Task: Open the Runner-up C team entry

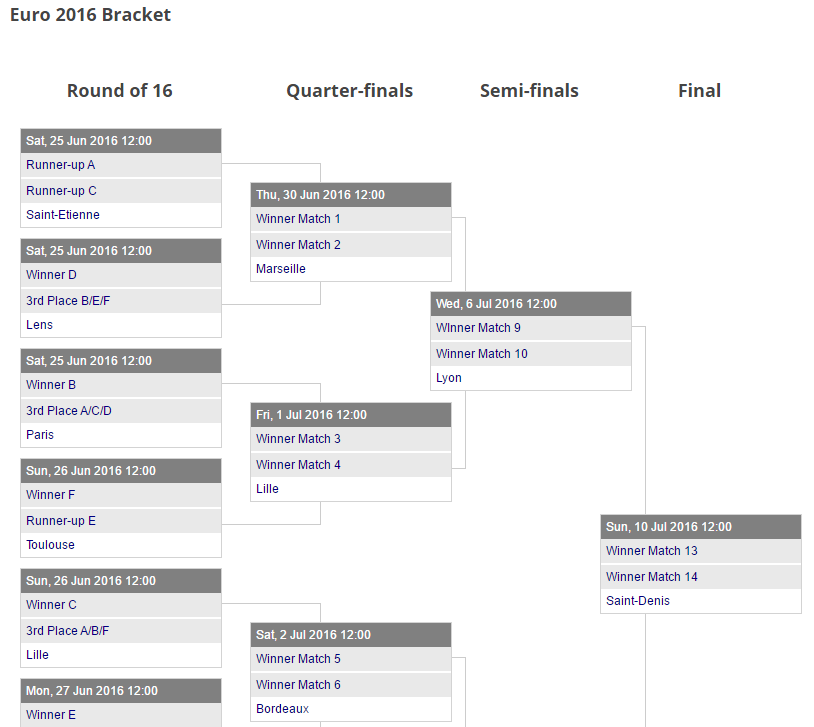Action: point(62,191)
